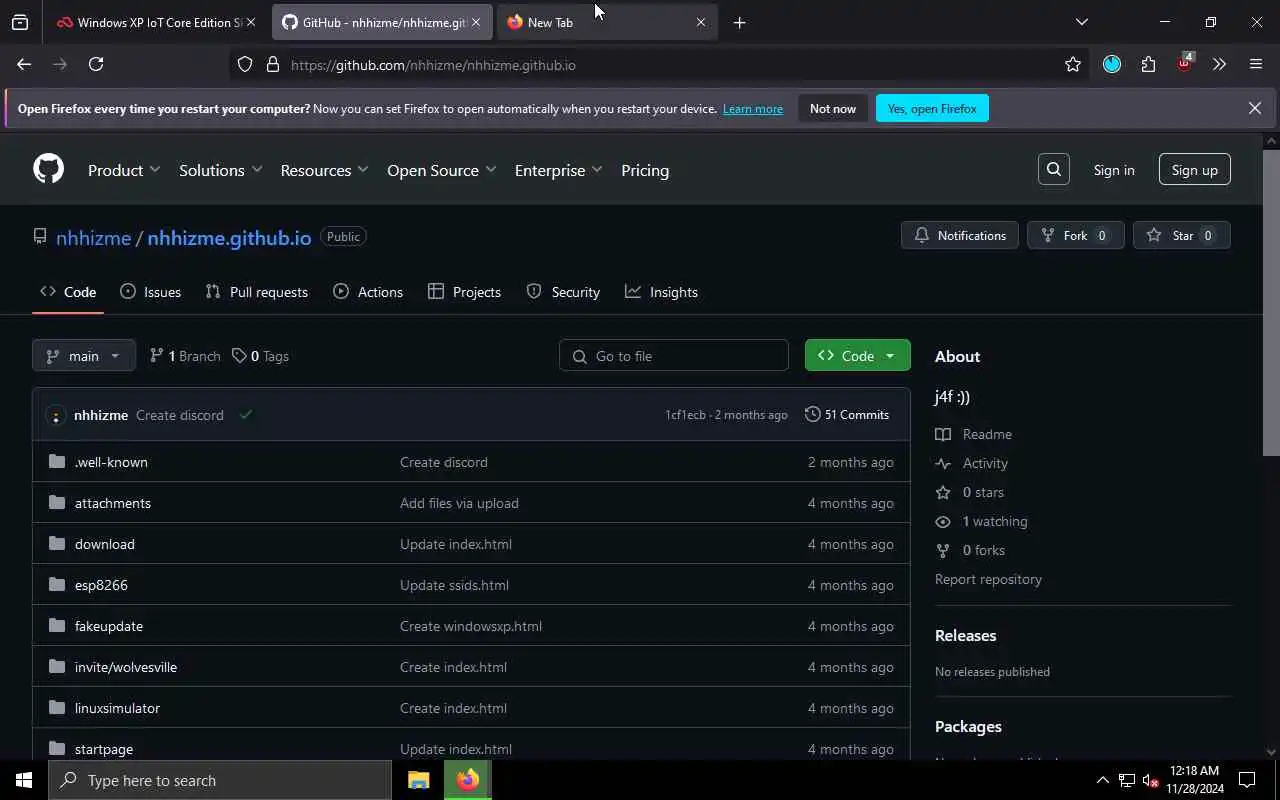Show more tools double-chevron overflow icon
The image size is (1280, 800).
1219,64
